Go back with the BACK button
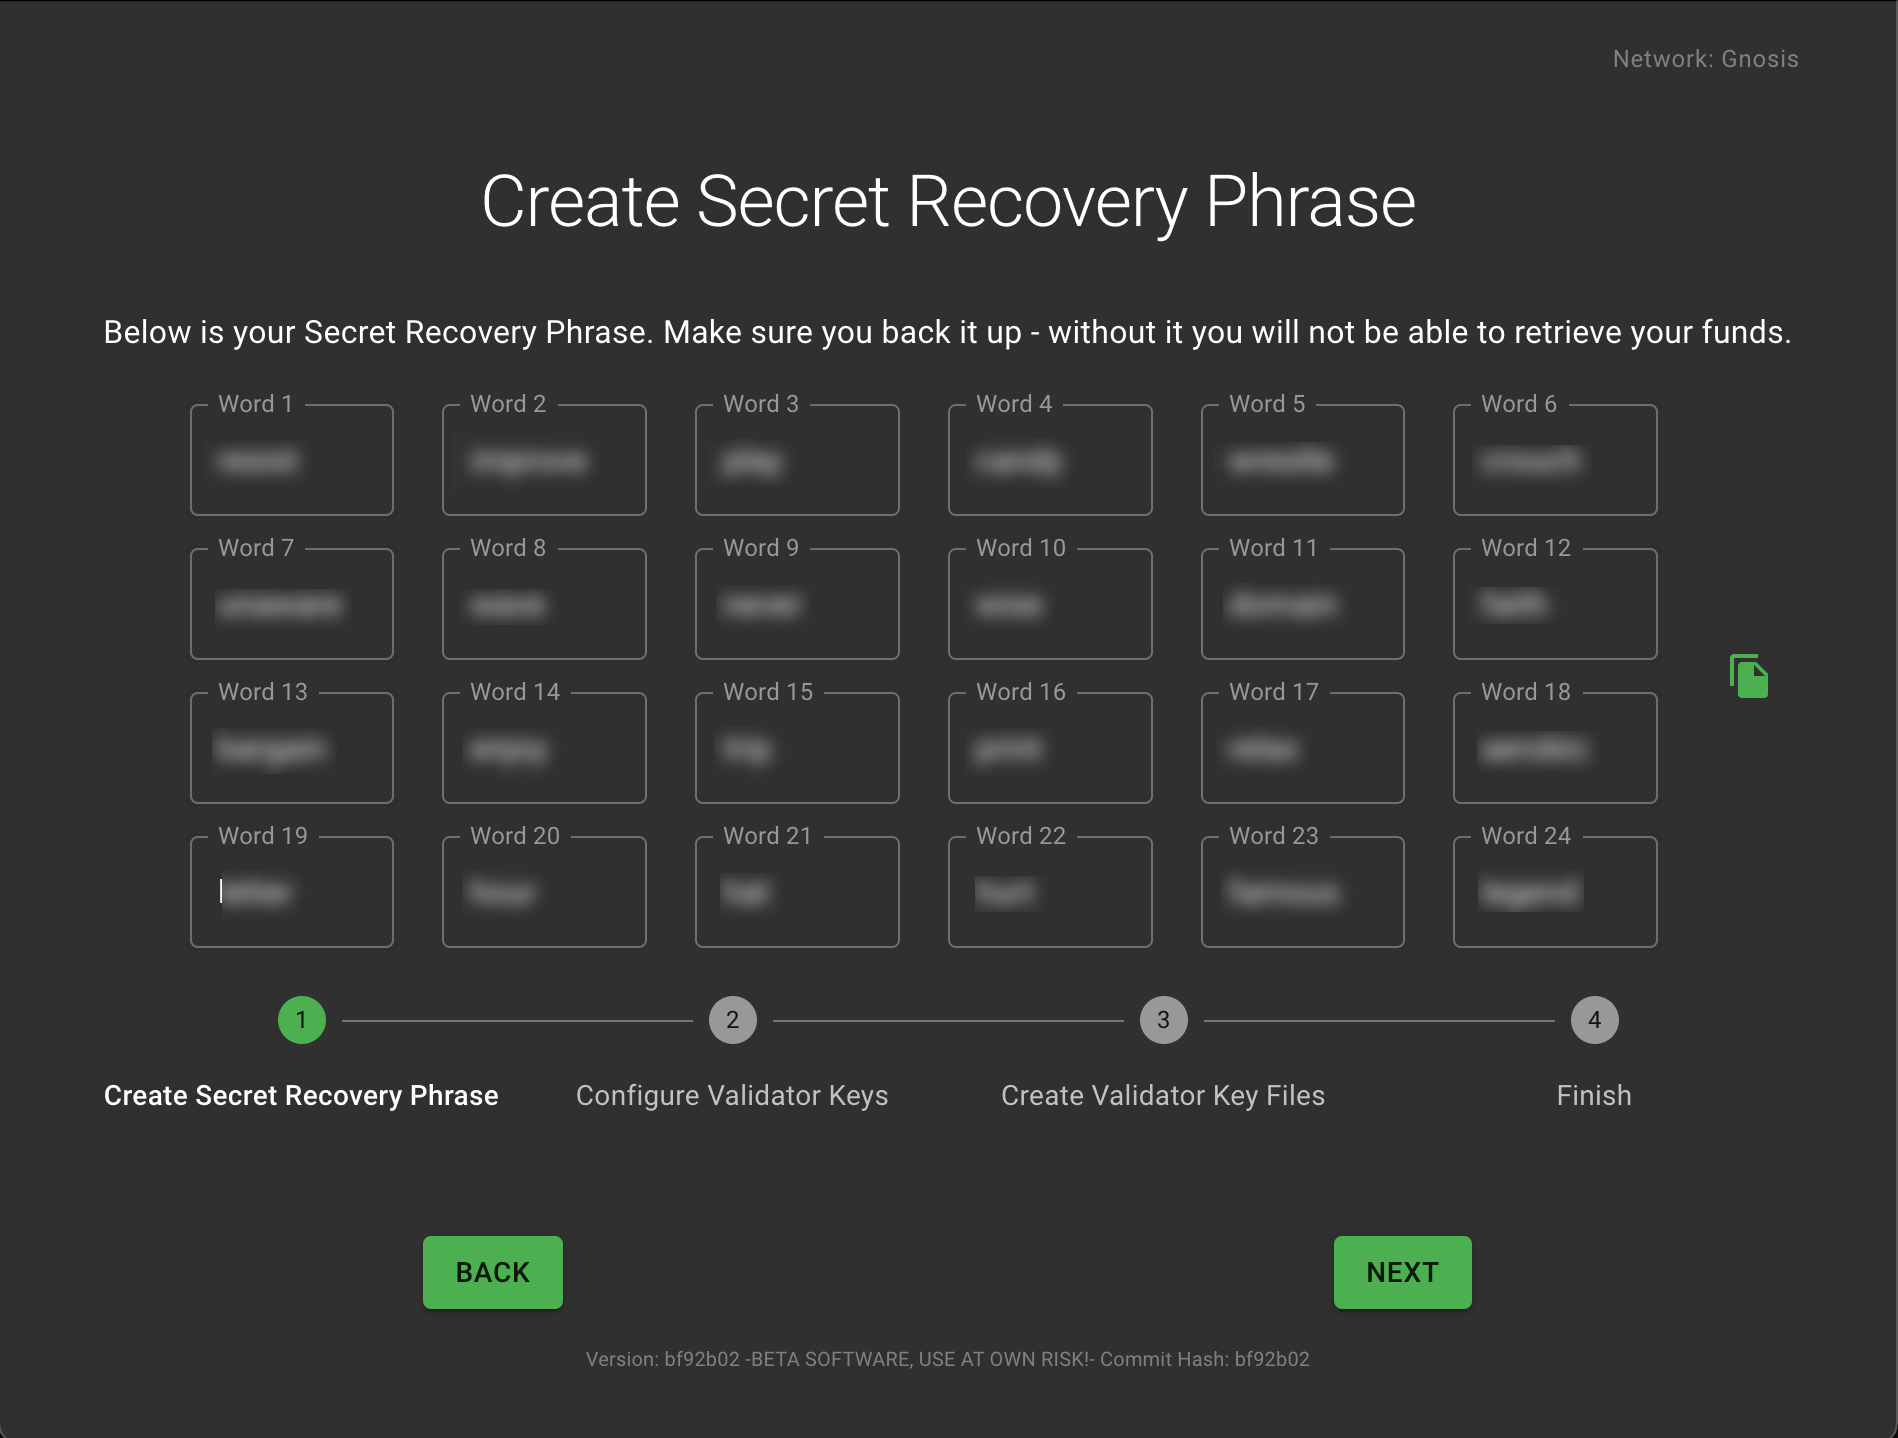 [x=492, y=1272]
